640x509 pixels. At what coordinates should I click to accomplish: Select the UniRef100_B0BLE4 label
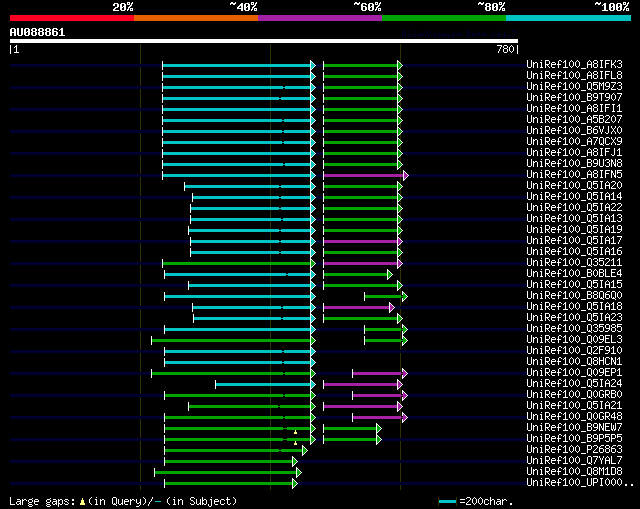pyautogui.click(x=574, y=274)
